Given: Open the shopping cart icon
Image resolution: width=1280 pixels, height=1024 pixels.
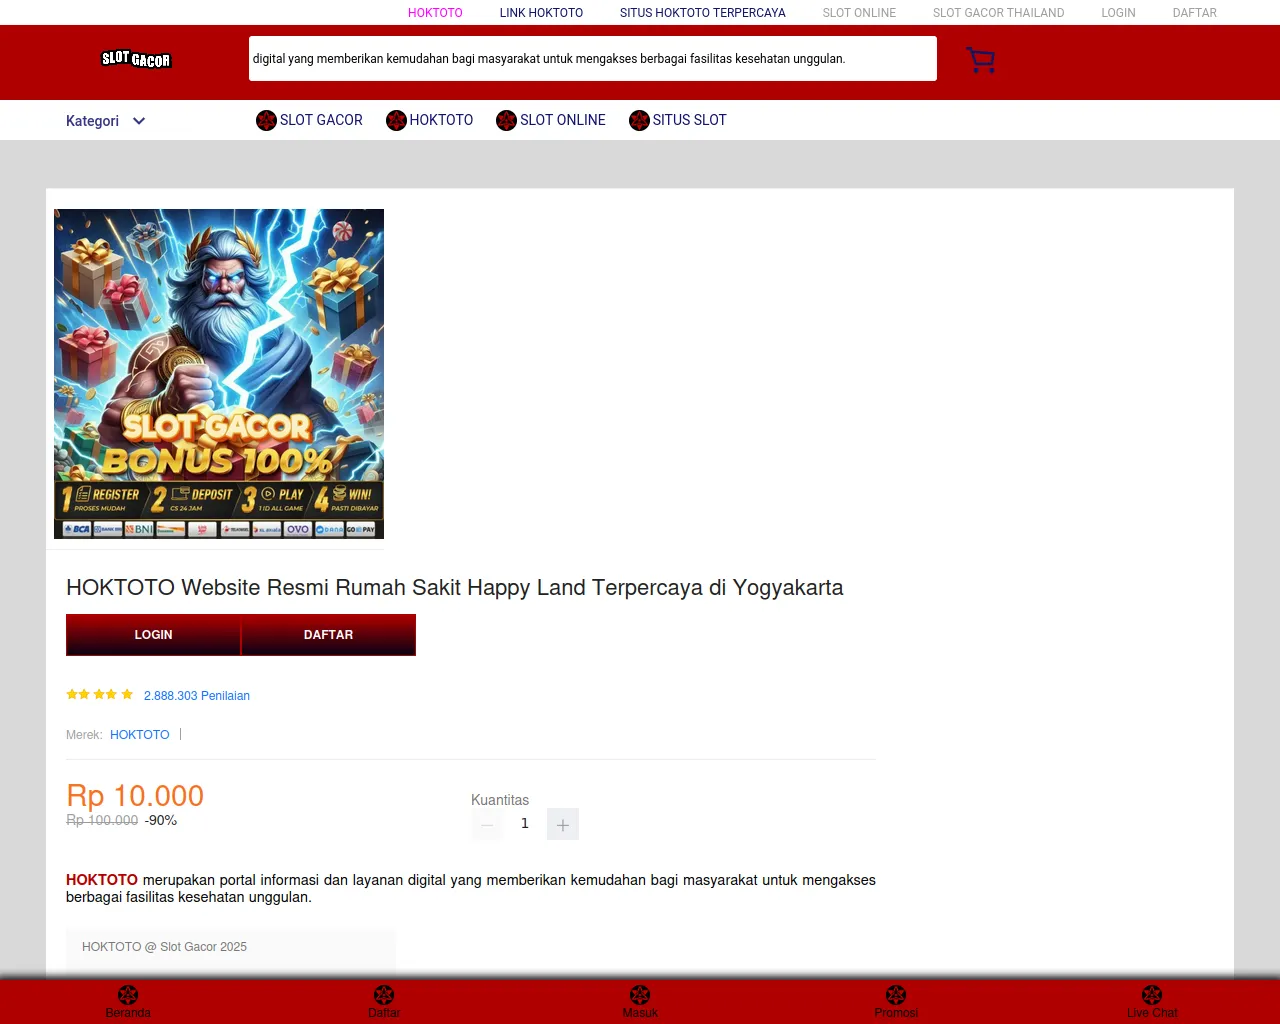Looking at the screenshot, I should [x=981, y=60].
